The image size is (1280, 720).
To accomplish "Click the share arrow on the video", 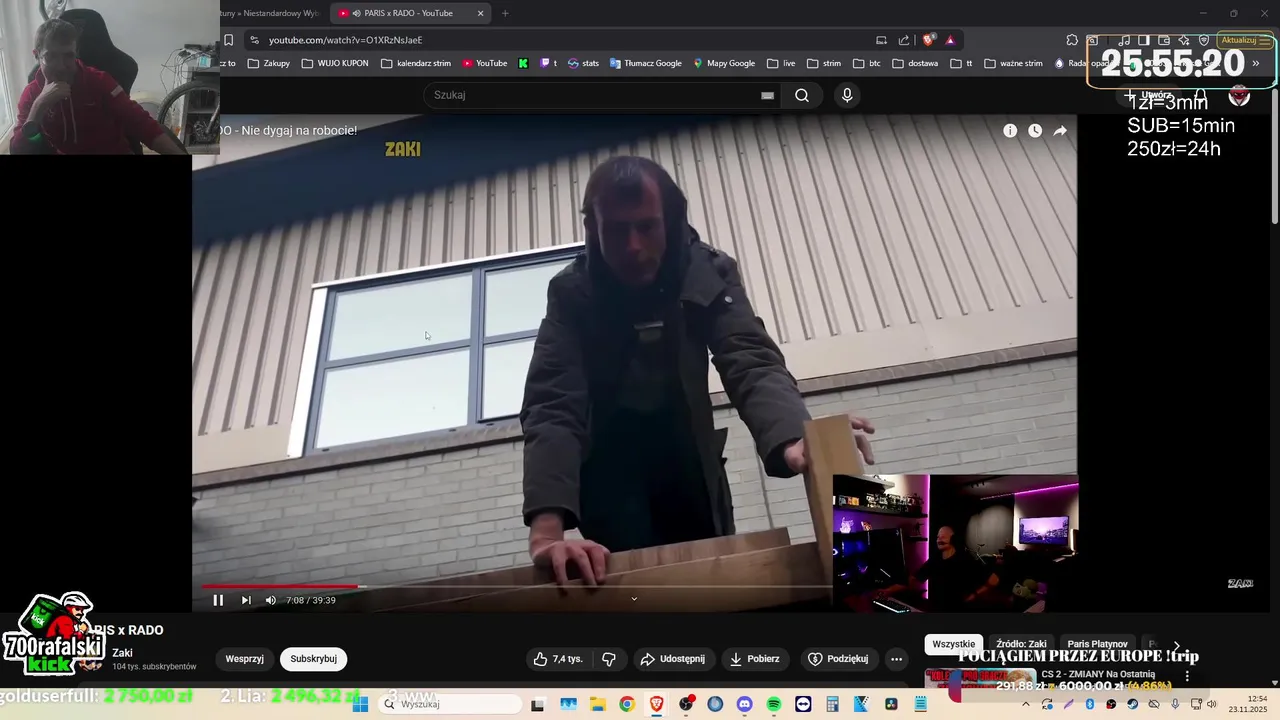I will click(x=1060, y=131).
